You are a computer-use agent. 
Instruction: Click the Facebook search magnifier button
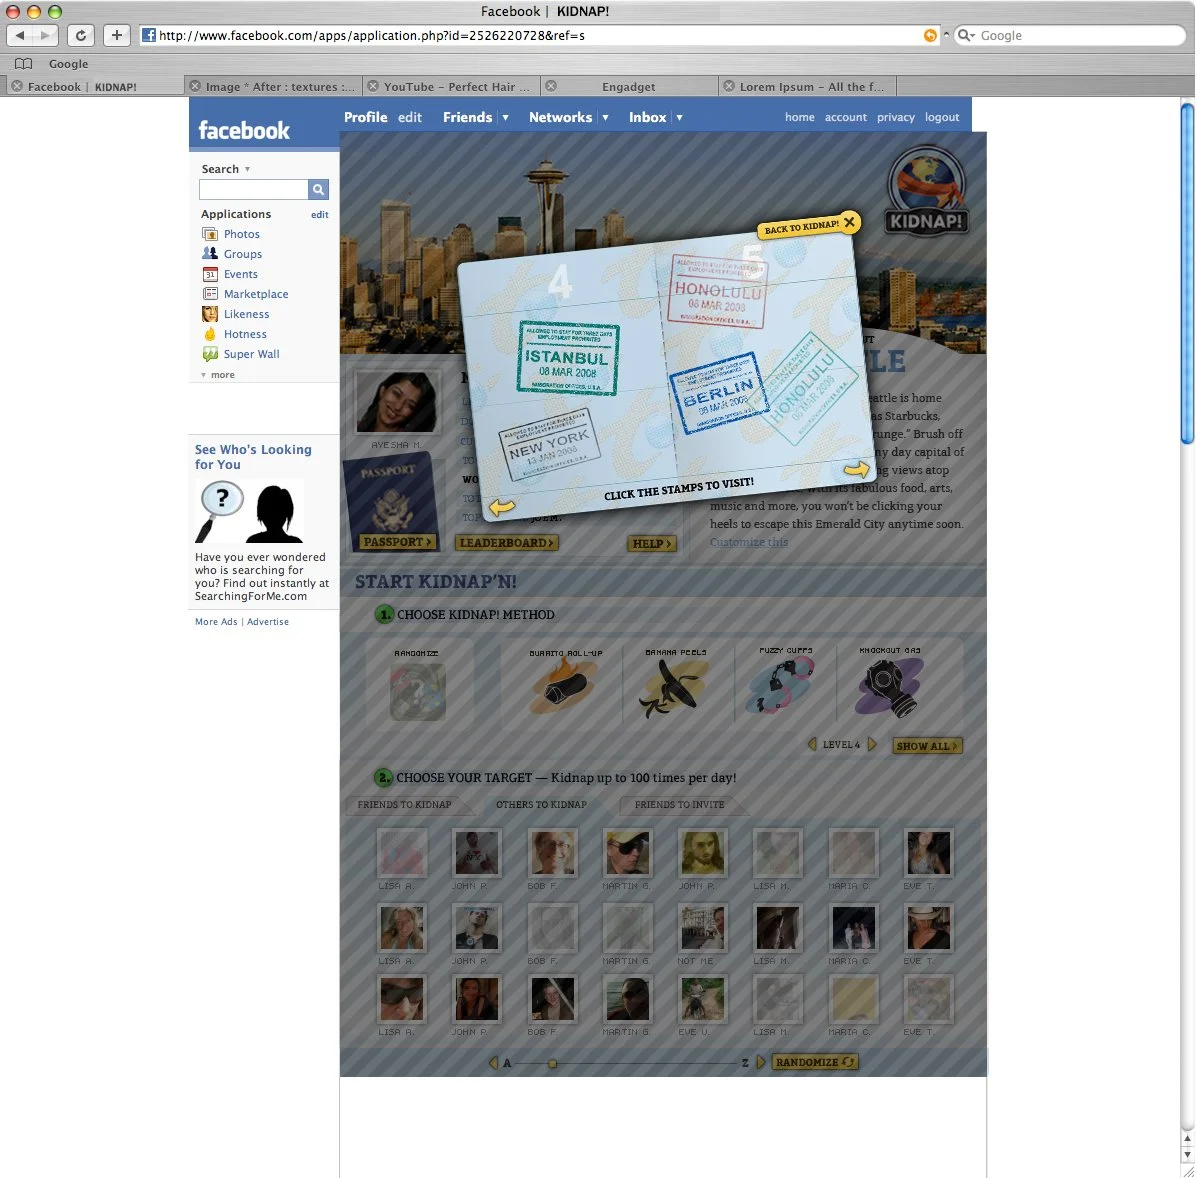coord(318,189)
